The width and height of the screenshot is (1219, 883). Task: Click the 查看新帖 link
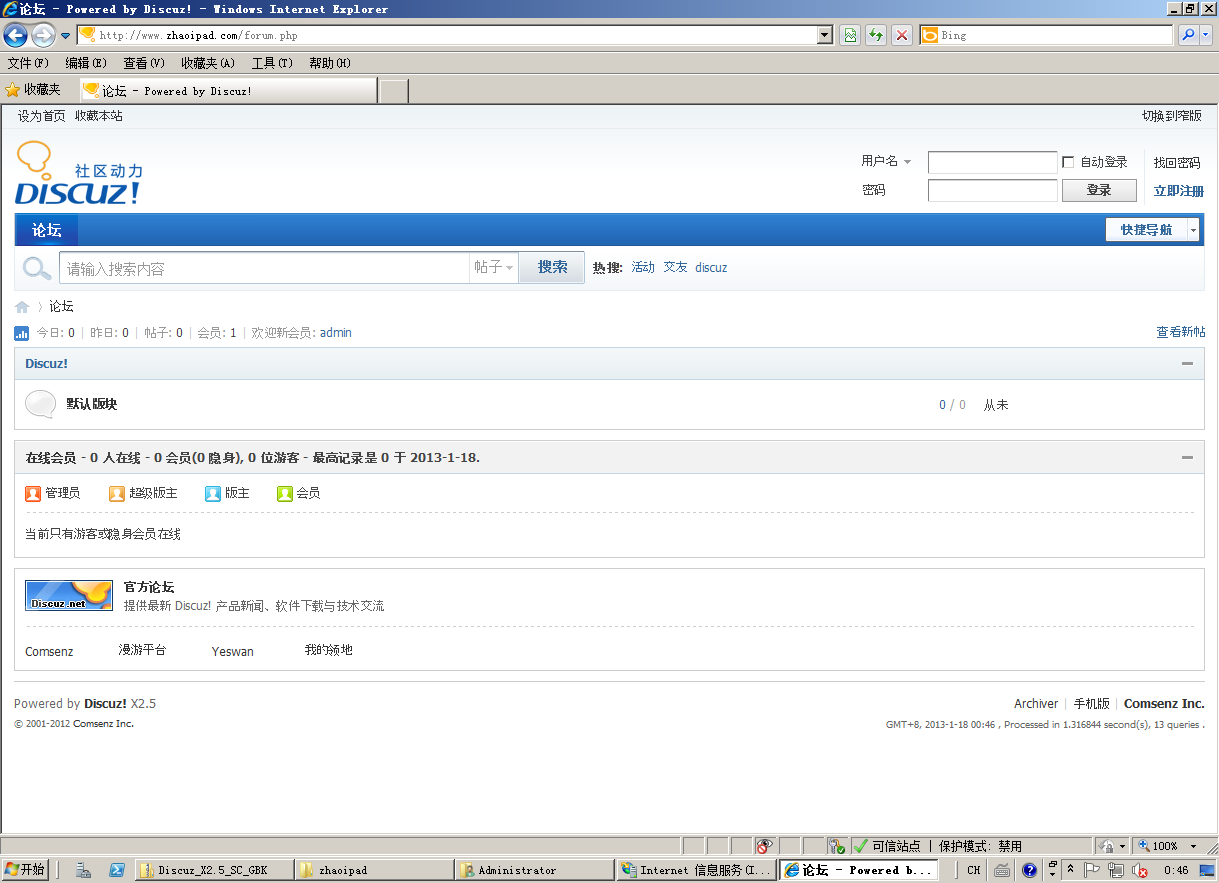click(x=1181, y=332)
